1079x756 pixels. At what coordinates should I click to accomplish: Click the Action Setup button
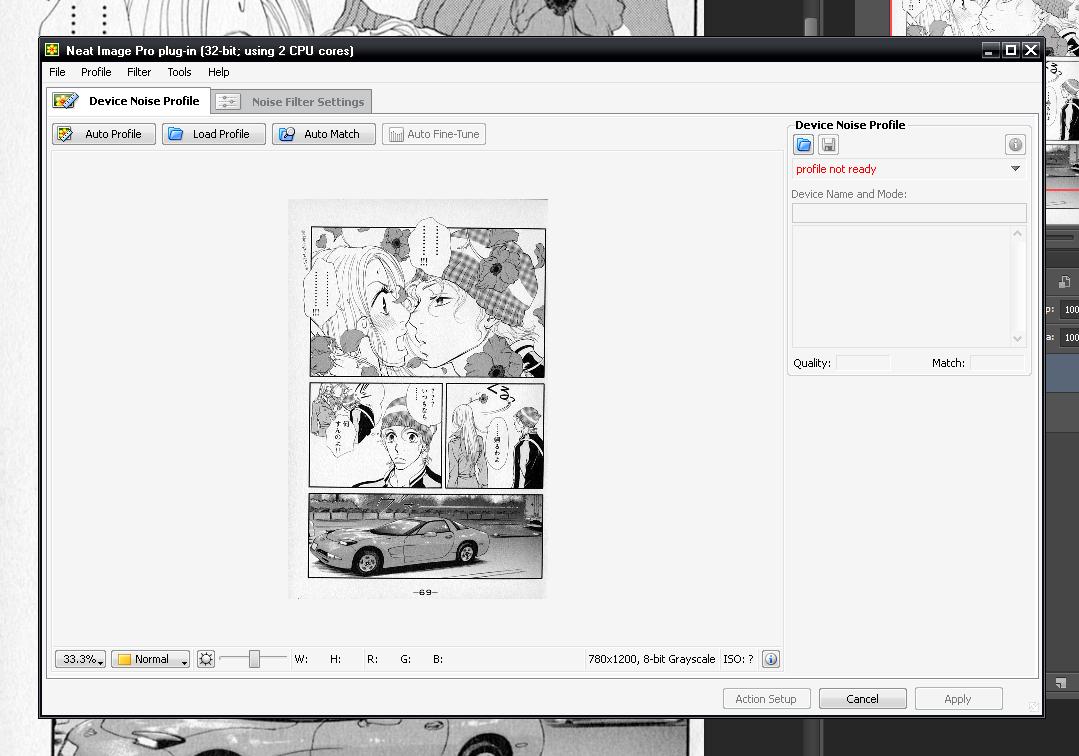point(766,699)
